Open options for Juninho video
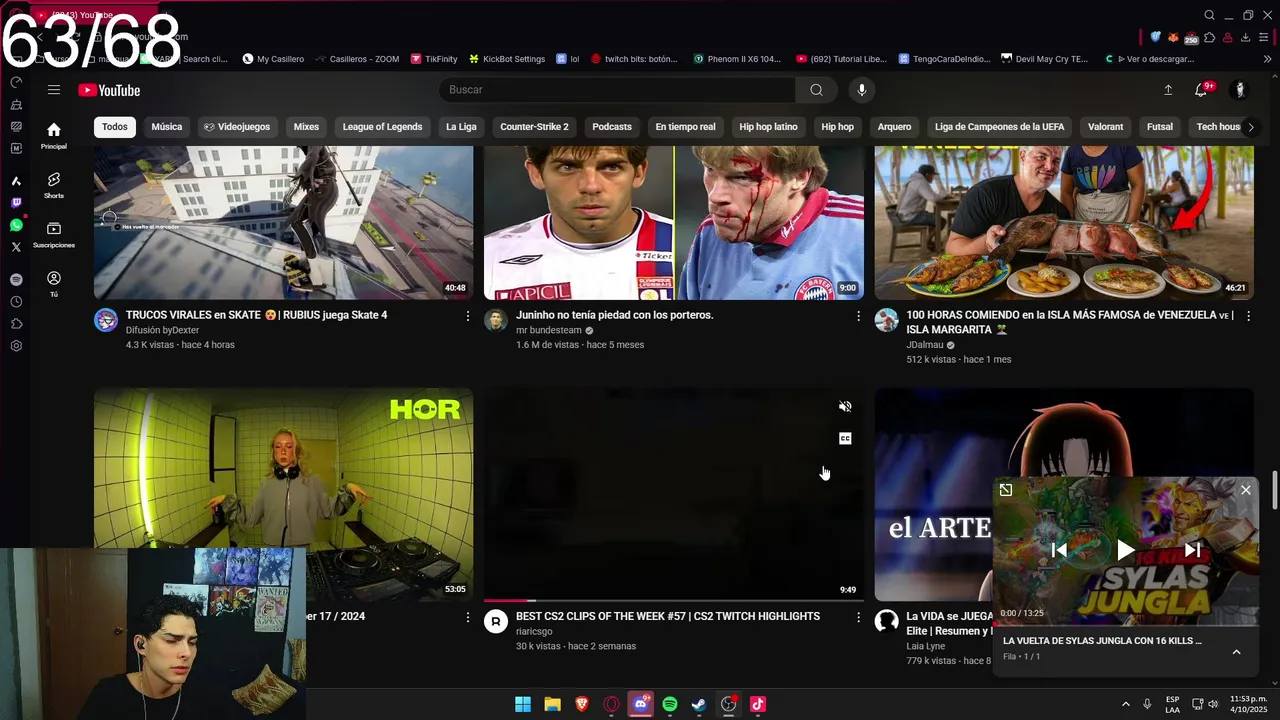 (858, 316)
